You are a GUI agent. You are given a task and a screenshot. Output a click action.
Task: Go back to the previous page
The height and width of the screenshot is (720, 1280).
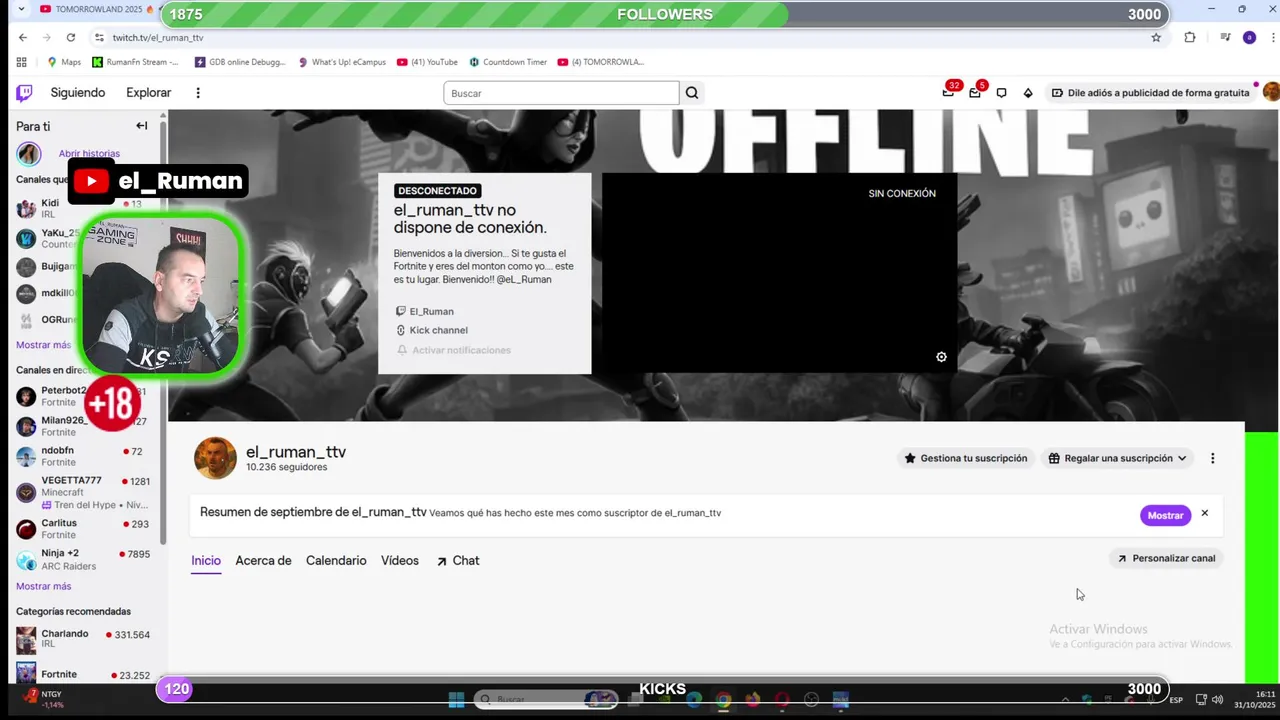(23, 38)
